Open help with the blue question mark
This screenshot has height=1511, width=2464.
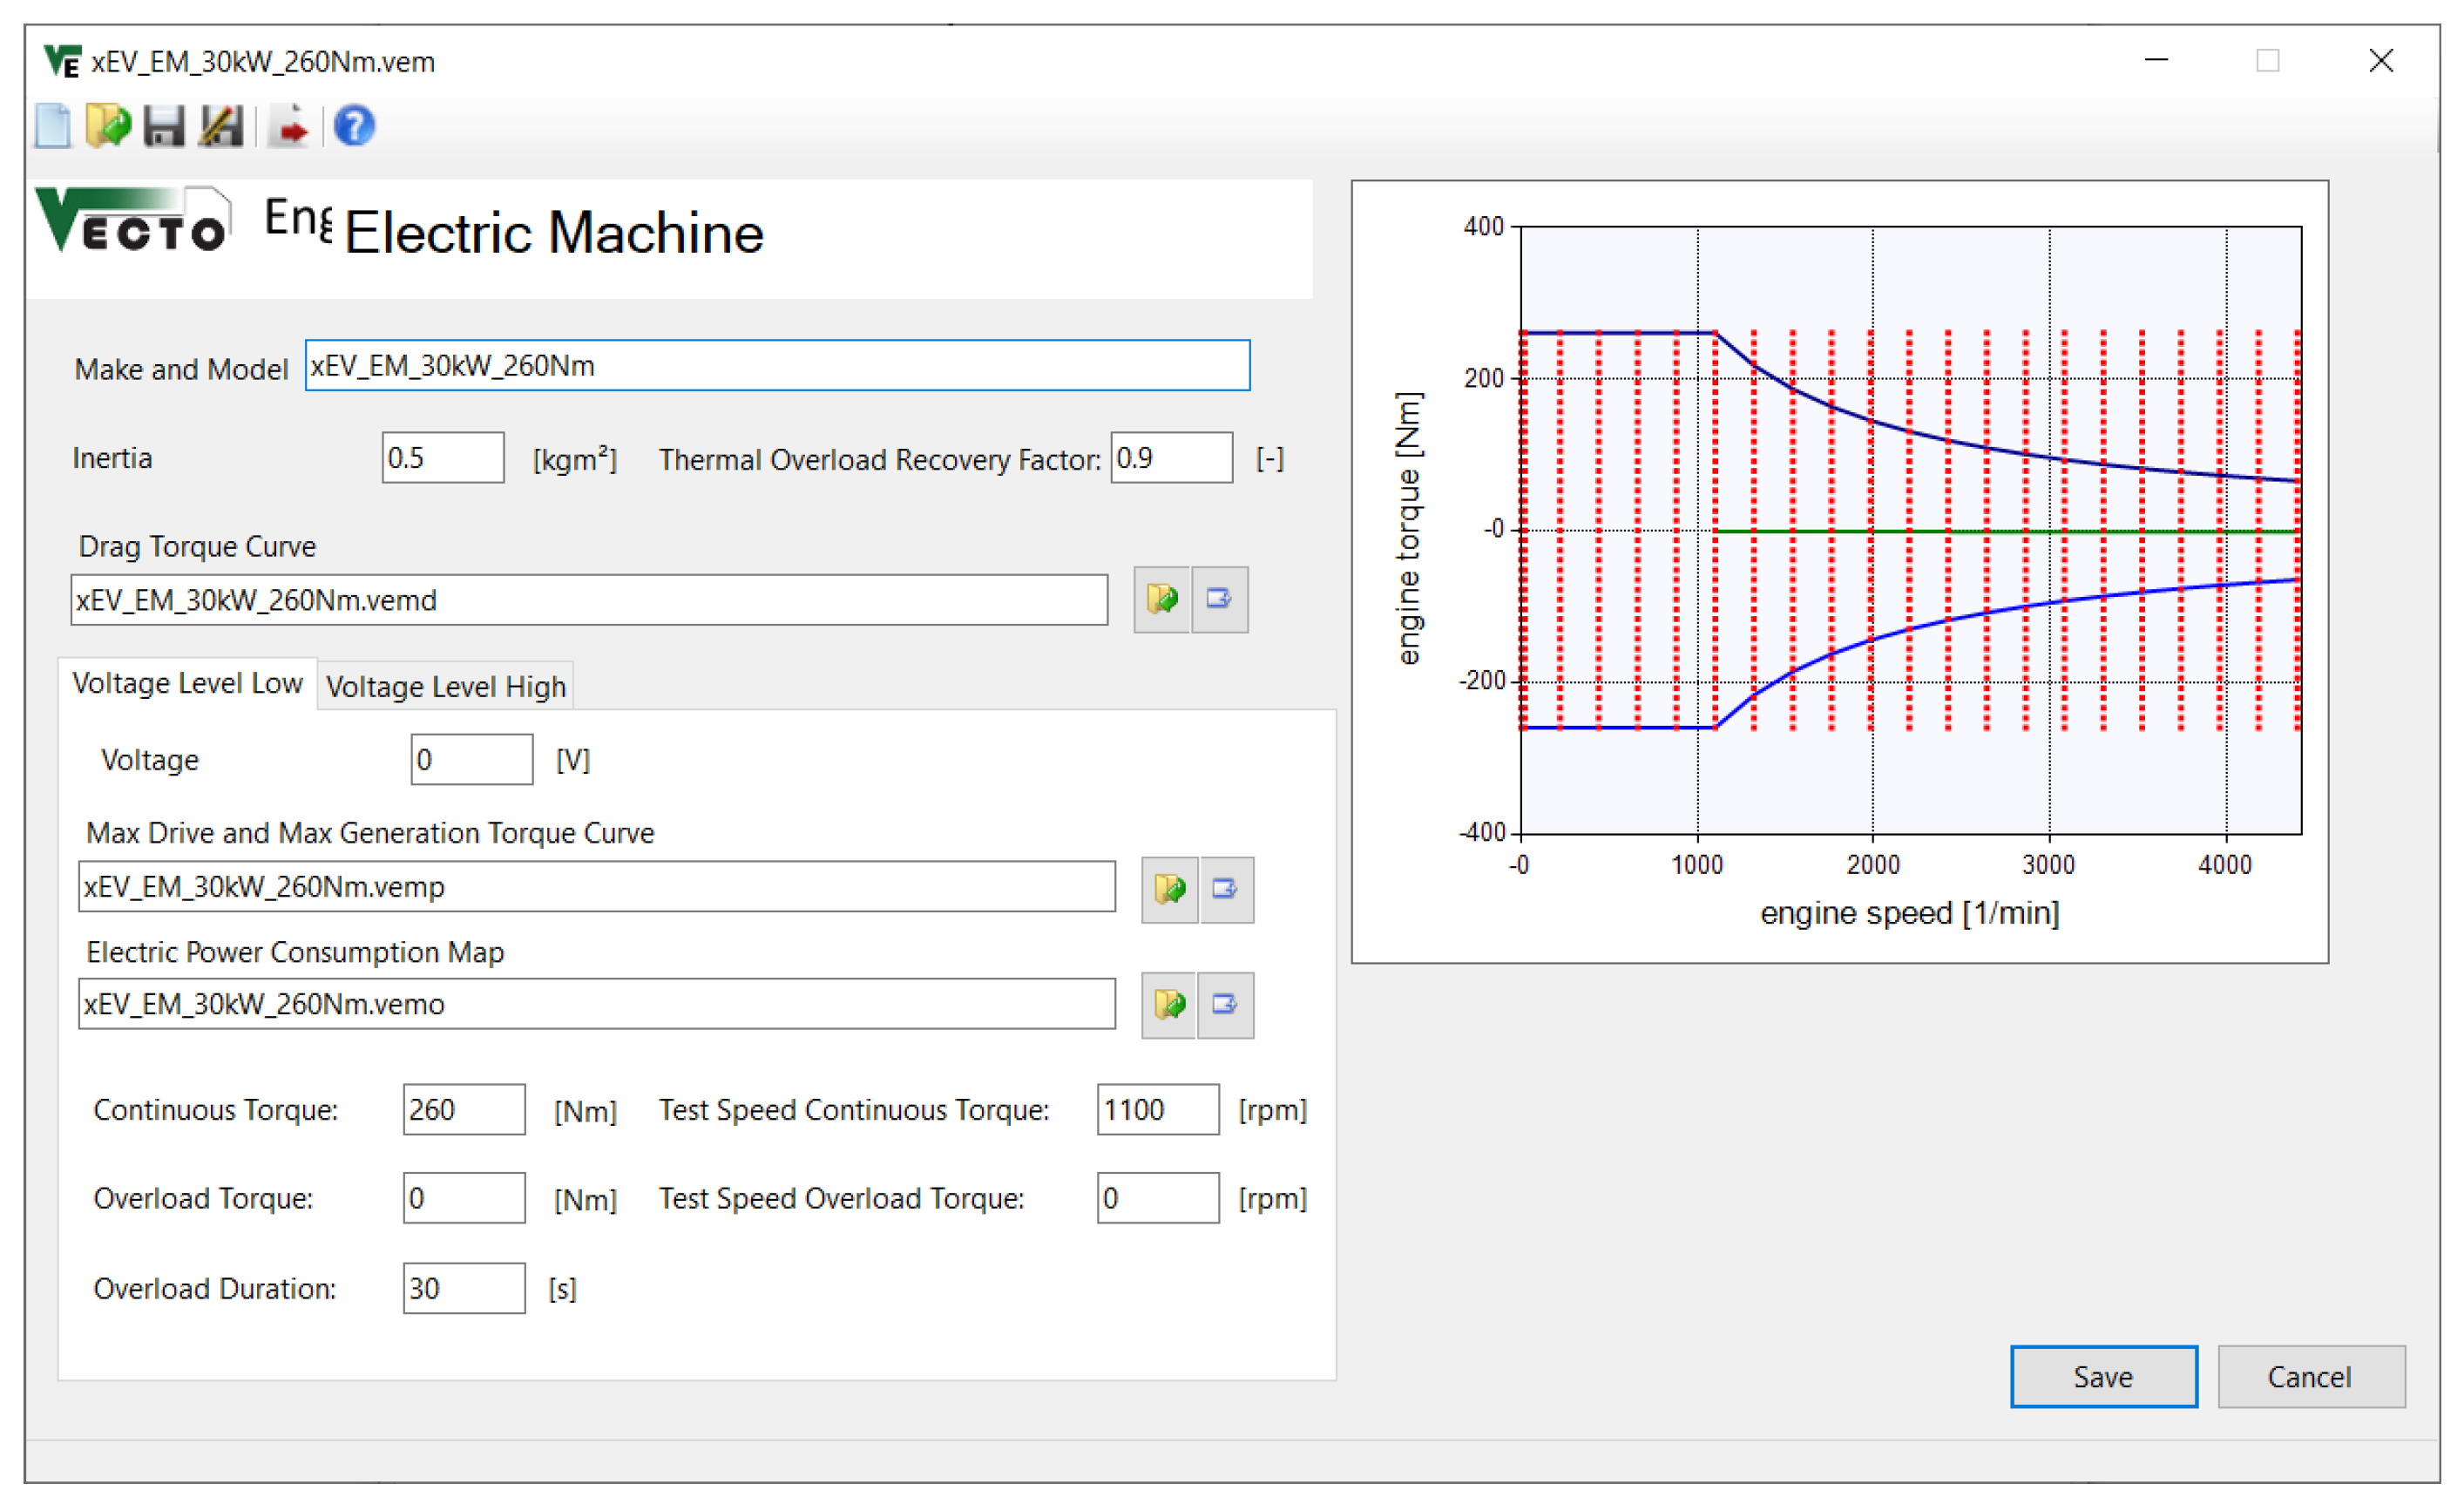click(x=354, y=126)
